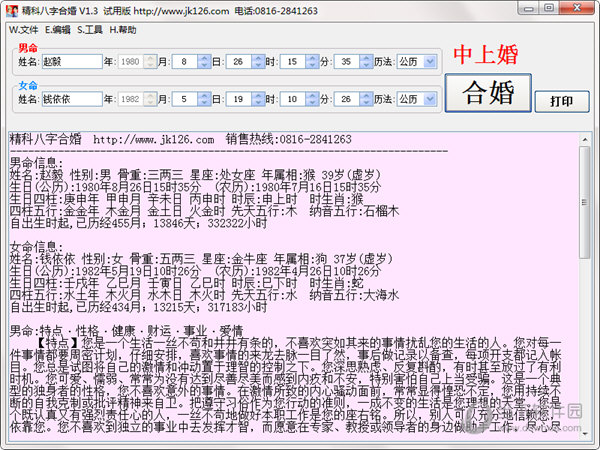Click the male day spinner arrows
Screen dimensions: 600x450
pyautogui.click(x=258, y=62)
